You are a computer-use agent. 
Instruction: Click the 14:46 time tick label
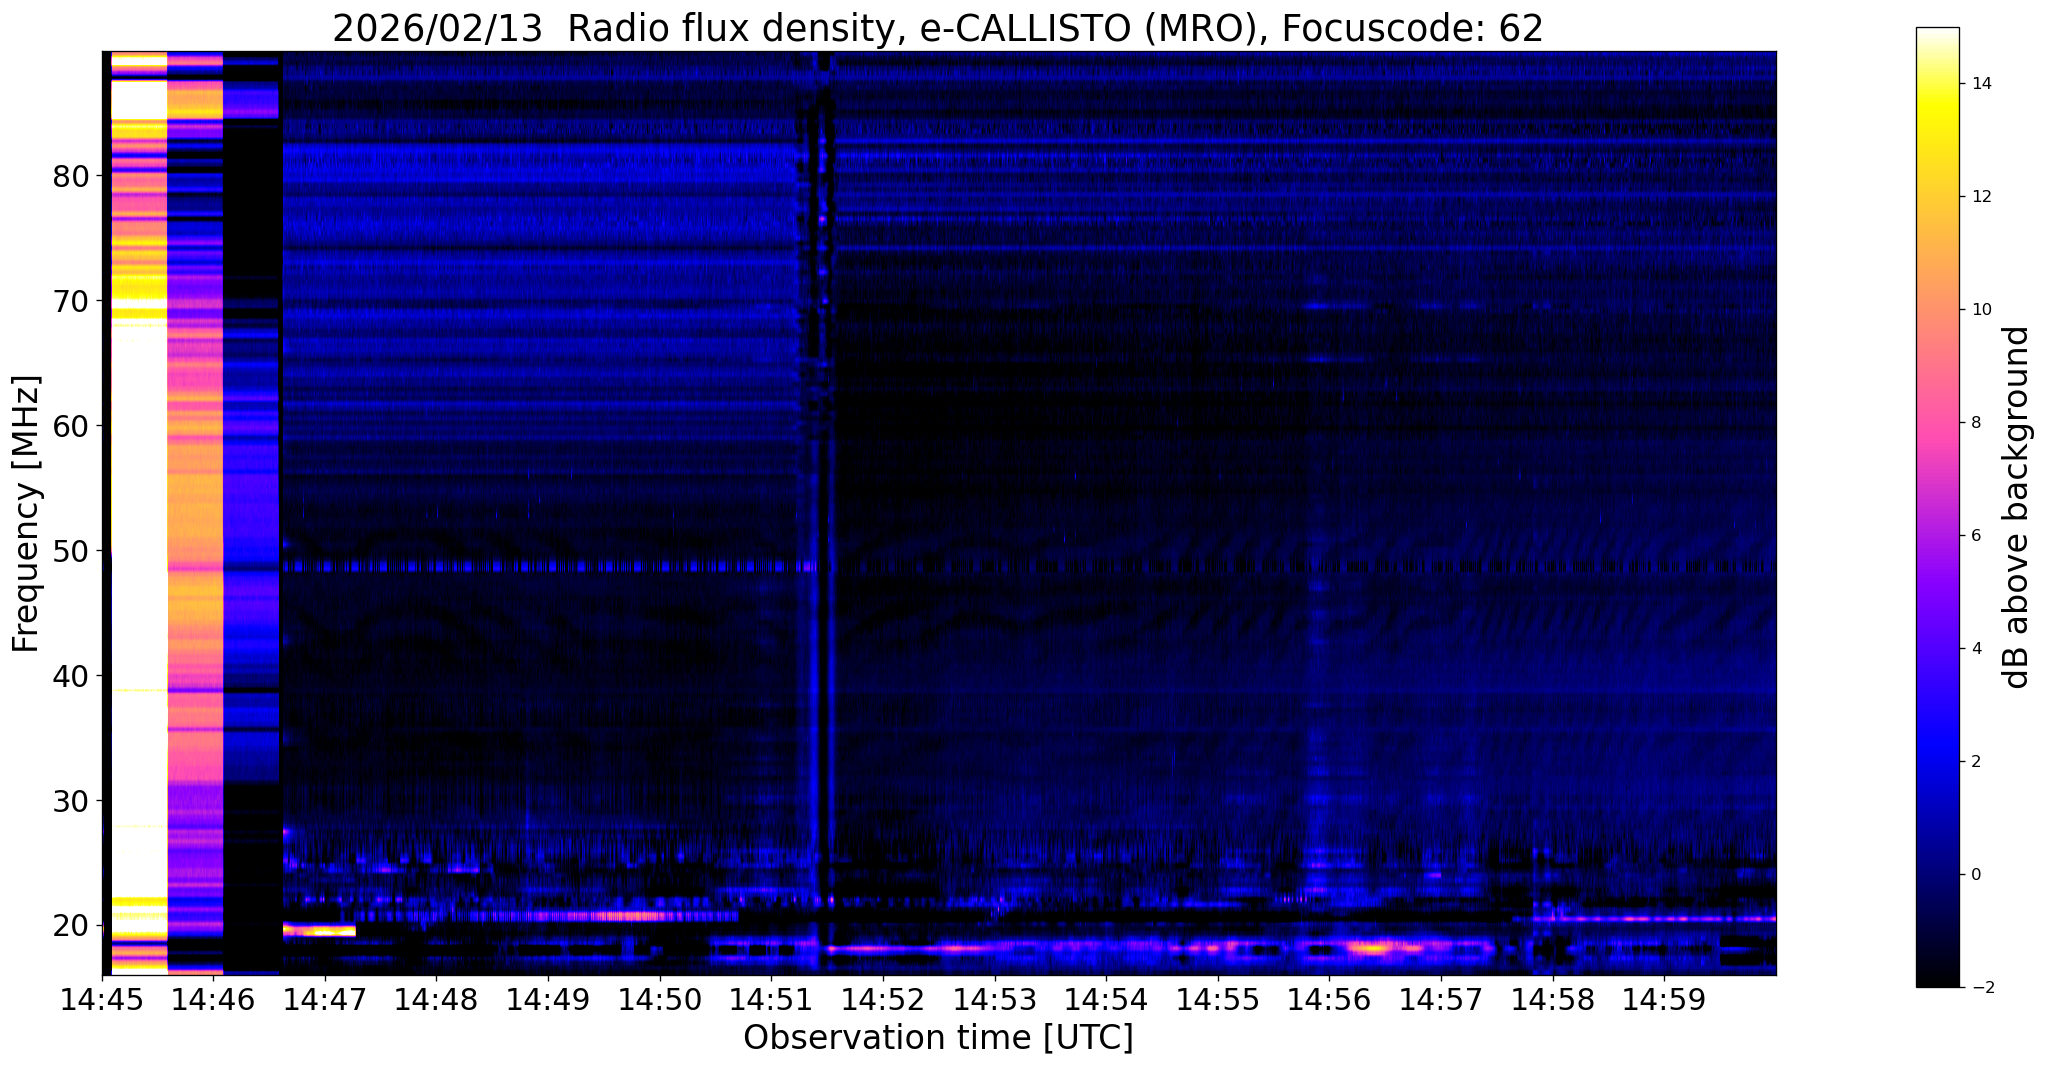coord(214,998)
